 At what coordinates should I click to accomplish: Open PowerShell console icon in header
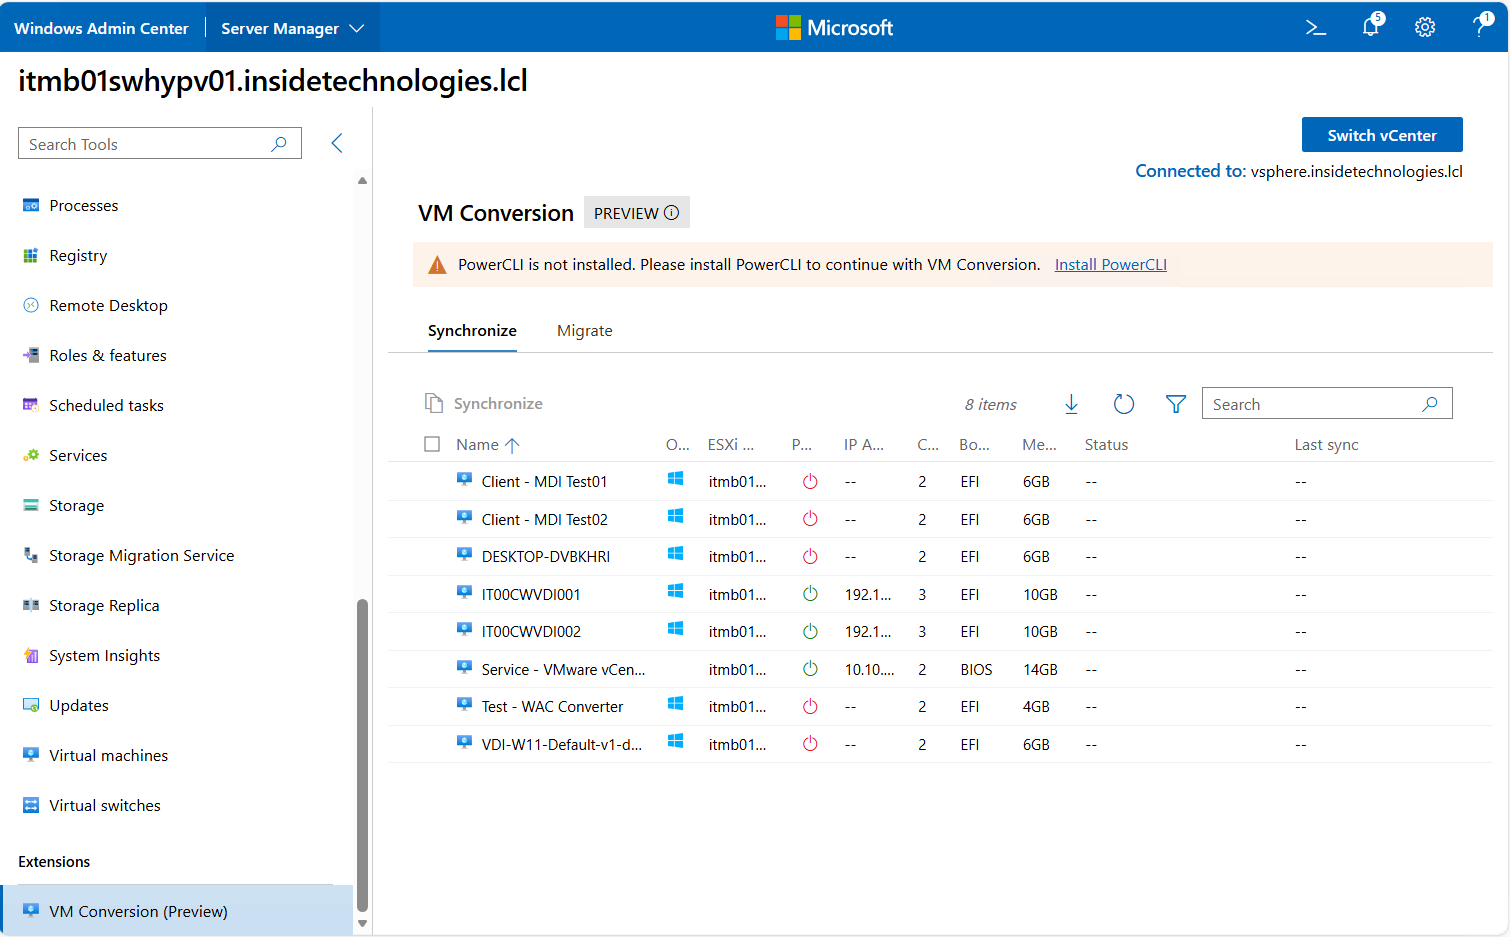(1315, 28)
